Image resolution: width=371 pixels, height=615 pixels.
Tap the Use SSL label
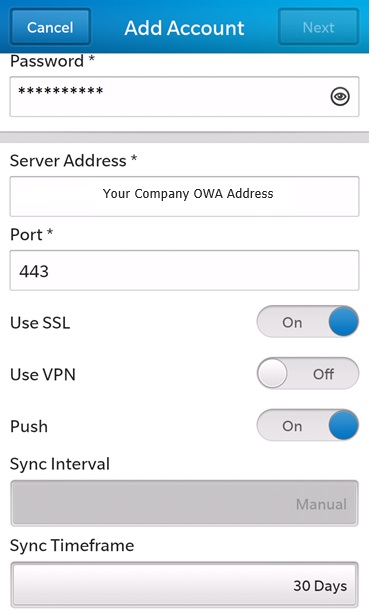pyautogui.click(x=40, y=323)
